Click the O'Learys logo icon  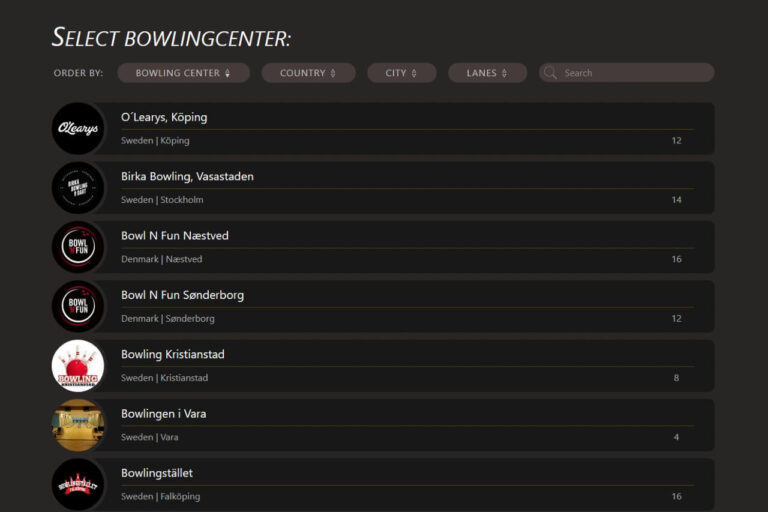78,129
